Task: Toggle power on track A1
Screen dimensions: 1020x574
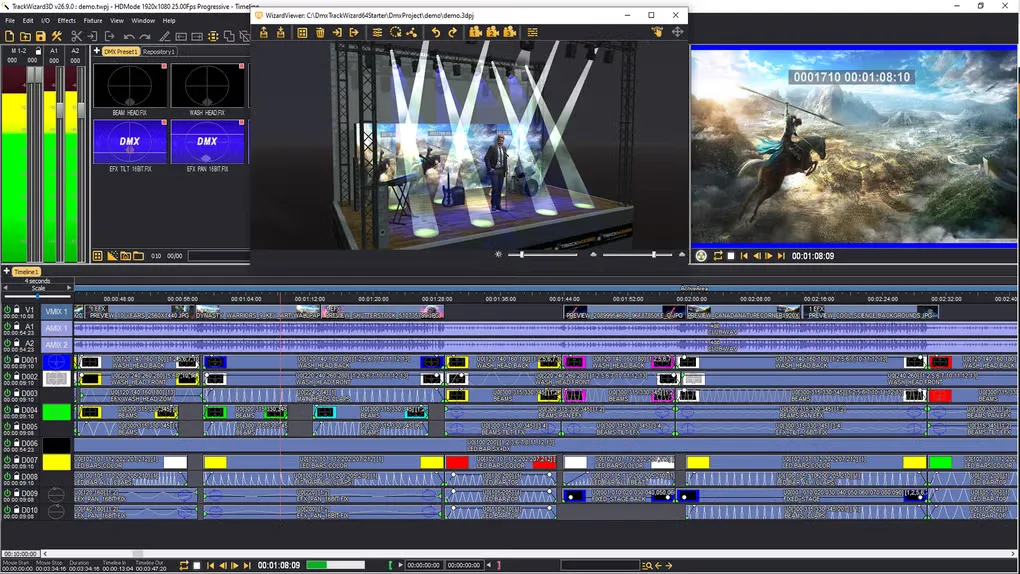Action: tap(7, 326)
